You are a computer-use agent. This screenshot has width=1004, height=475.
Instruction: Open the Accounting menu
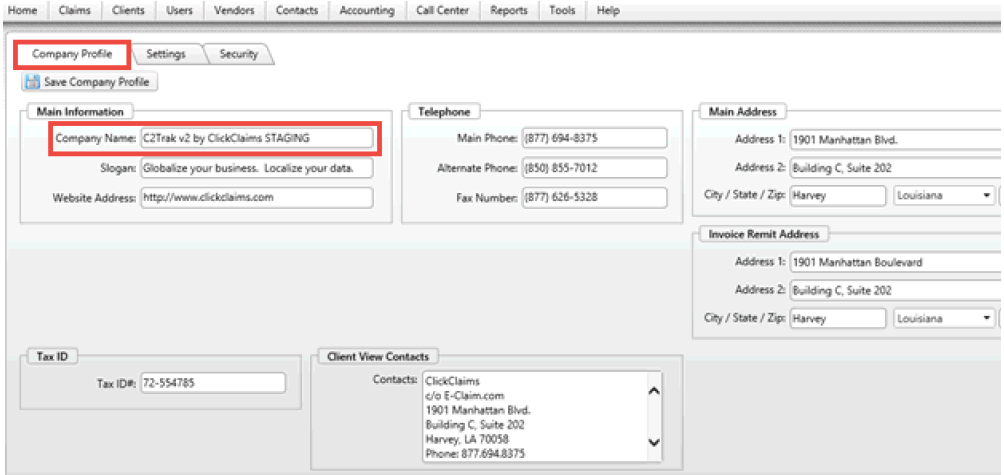pyautogui.click(x=367, y=10)
